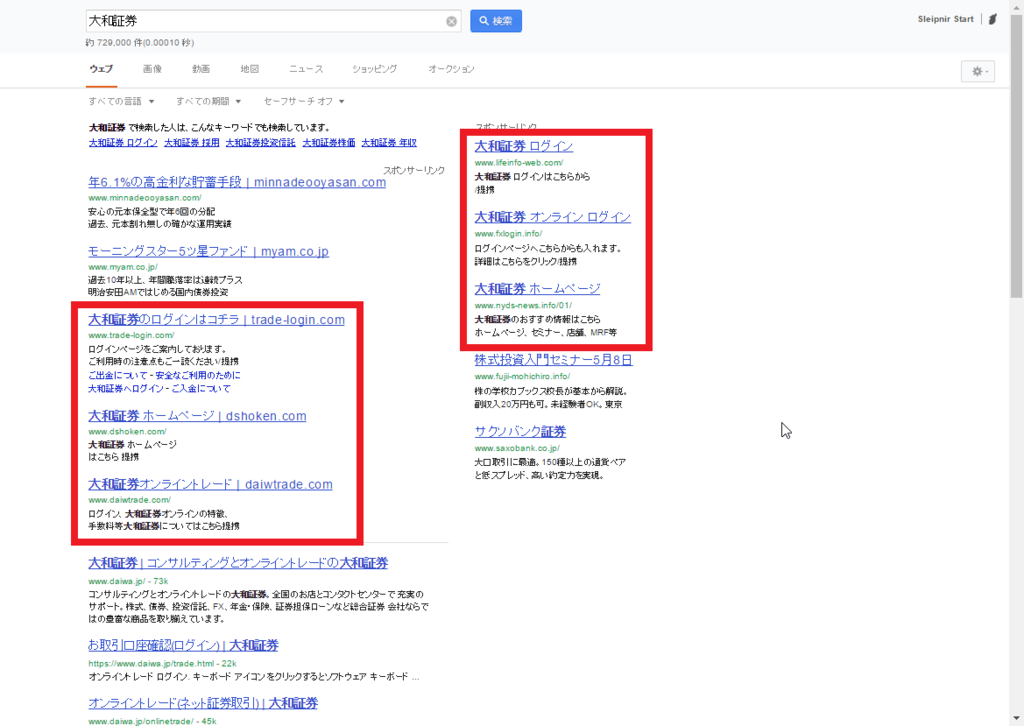Open 株式投資入門セミナー5月8日 ad link

click(553, 360)
